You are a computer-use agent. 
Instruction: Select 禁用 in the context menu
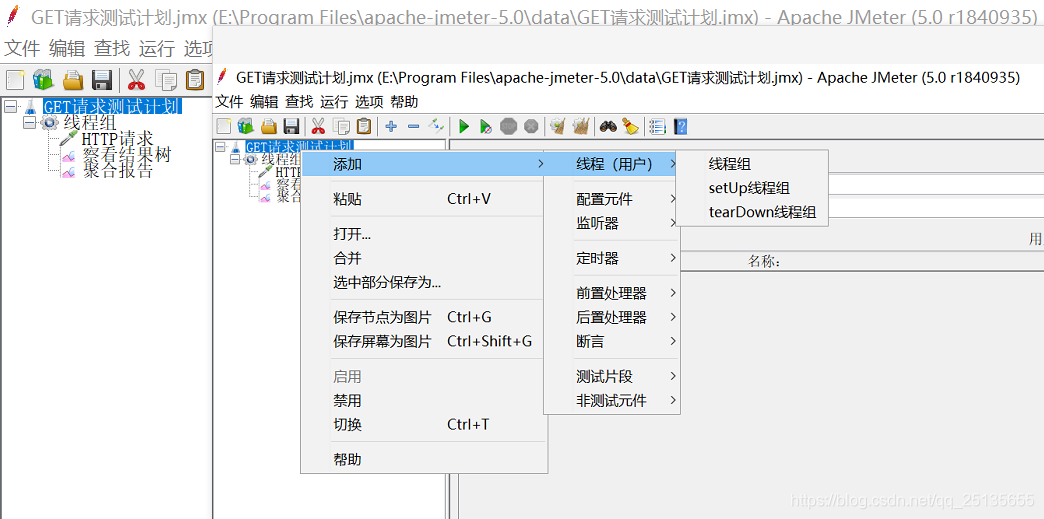(423, 400)
